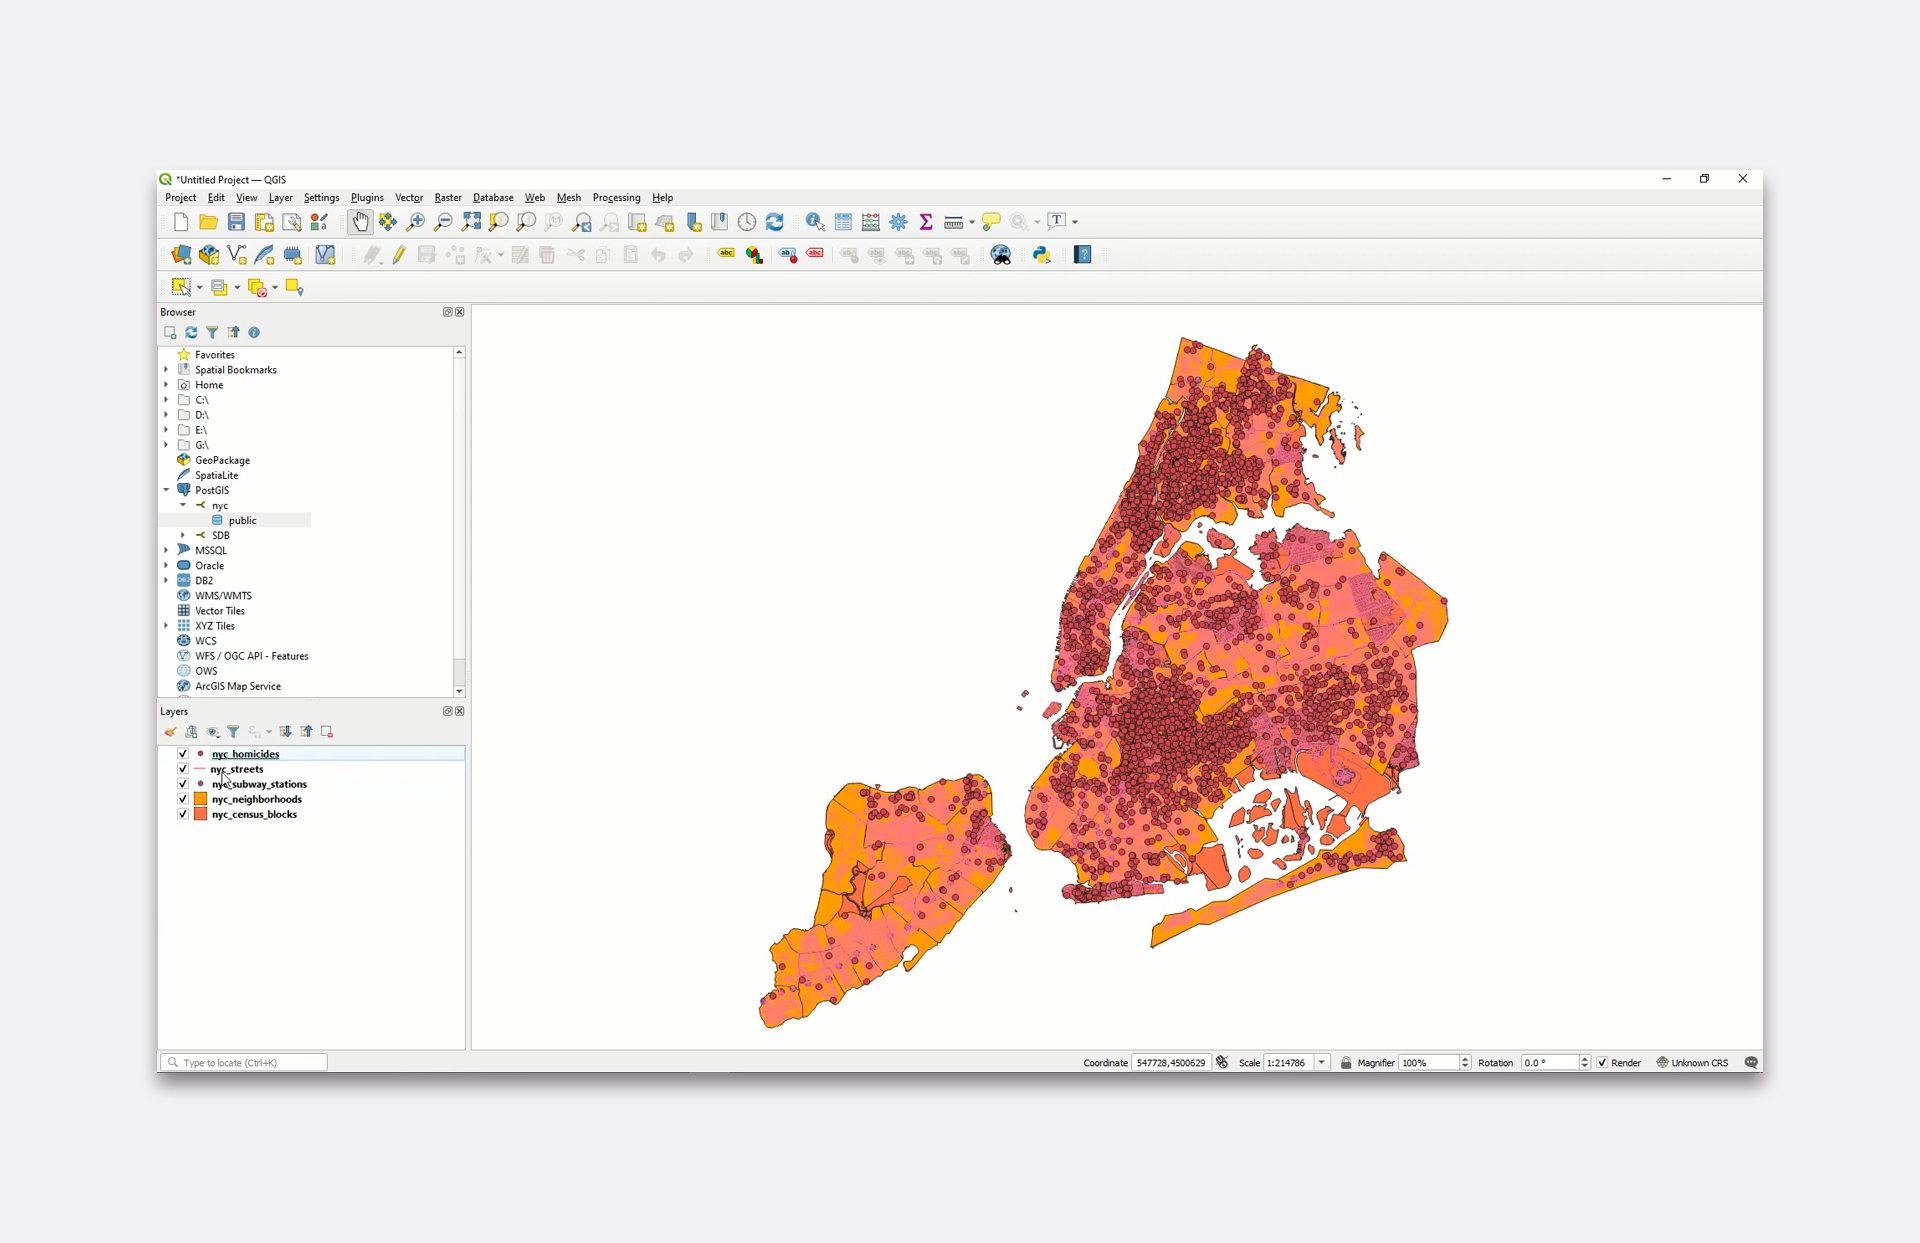Click the Identify Features tool
Screen dimensions: 1920x1243
tap(815, 222)
